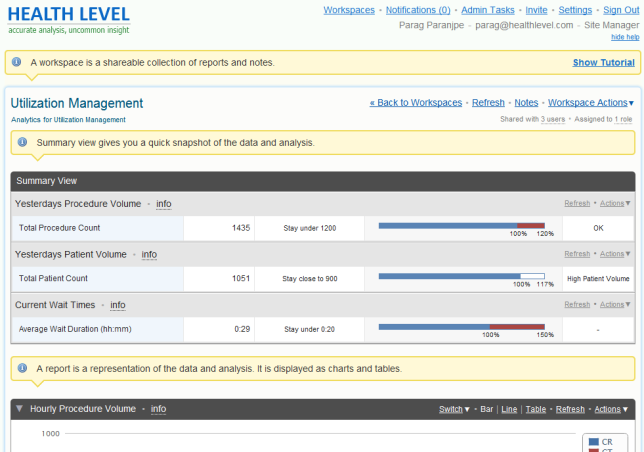The height and width of the screenshot is (452, 644).
Task: Click the Show Tutorial link
Action: 603,62
